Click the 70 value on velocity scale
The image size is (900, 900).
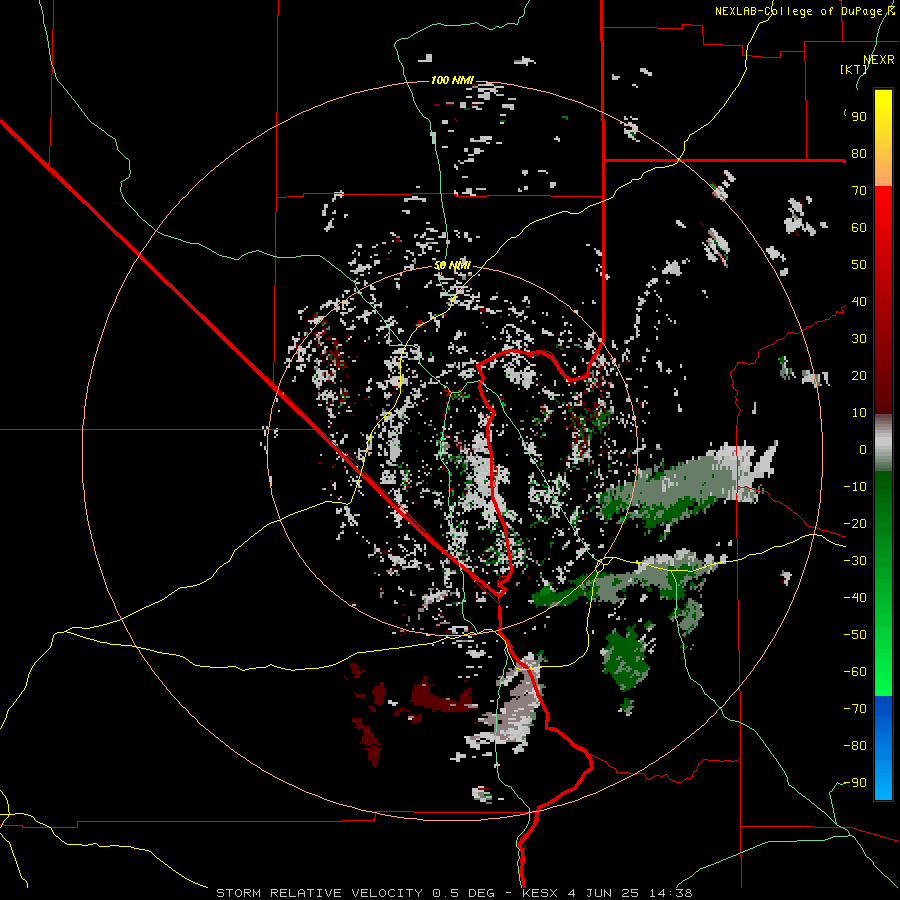859,191
